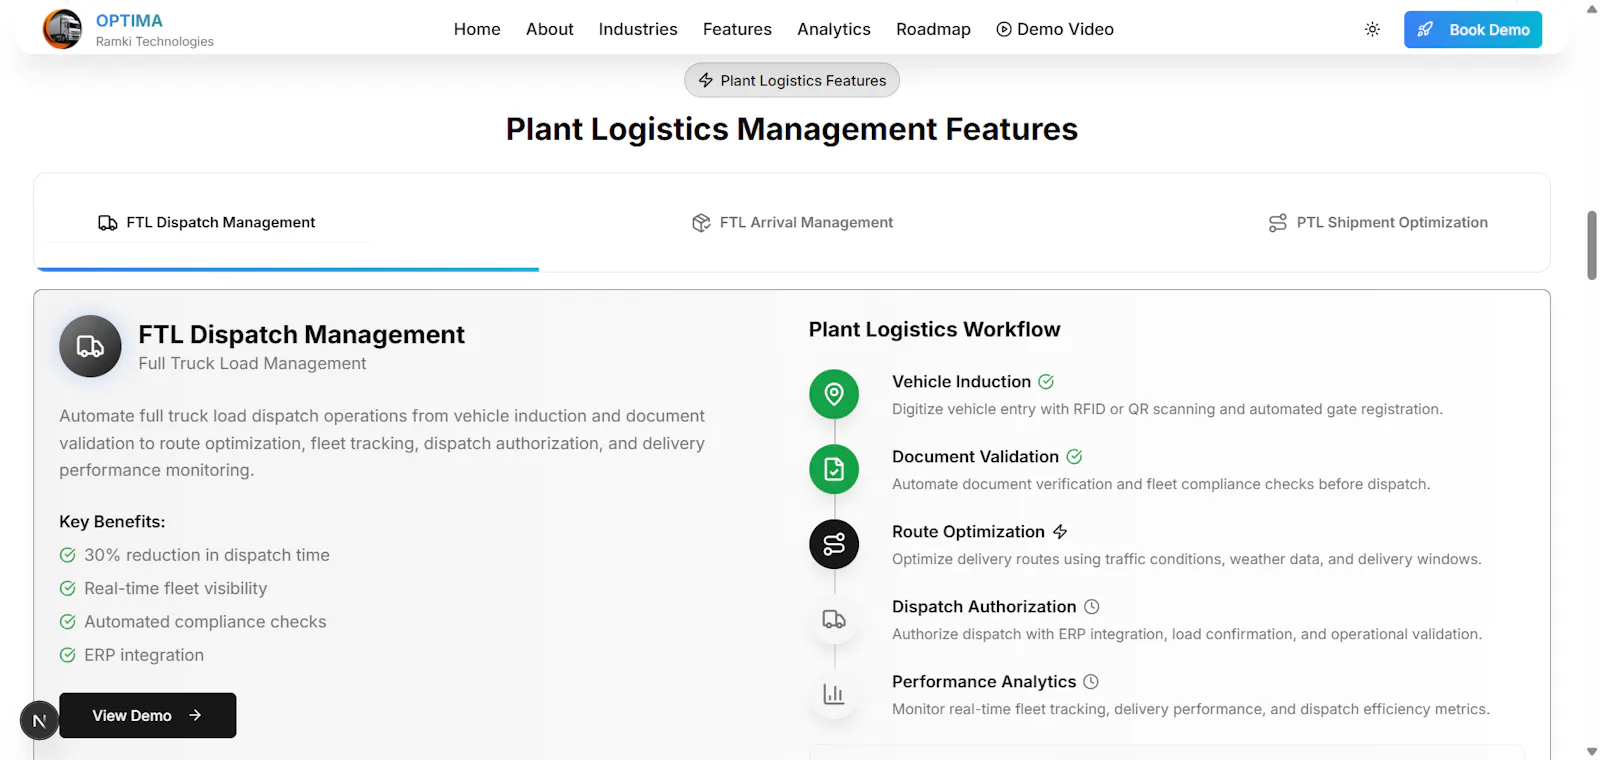Click the Vehicle Induction location pin icon
The width and height of the screenshot is (1600, 760).
pos(834,394)
